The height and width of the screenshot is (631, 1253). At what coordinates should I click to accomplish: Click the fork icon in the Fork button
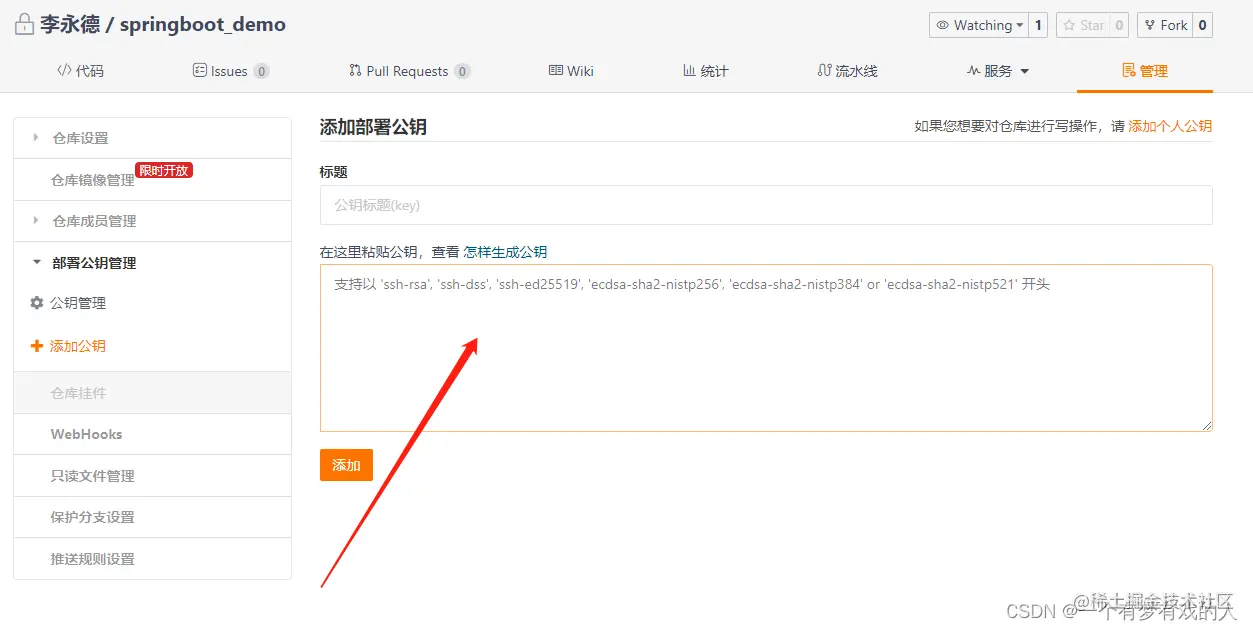click(x=1149, y=25)
